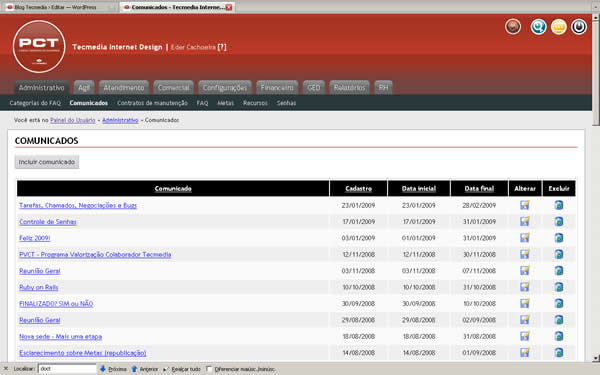
Task: Go to 'Categorias do FAQ' submenu
Action: 35,103
